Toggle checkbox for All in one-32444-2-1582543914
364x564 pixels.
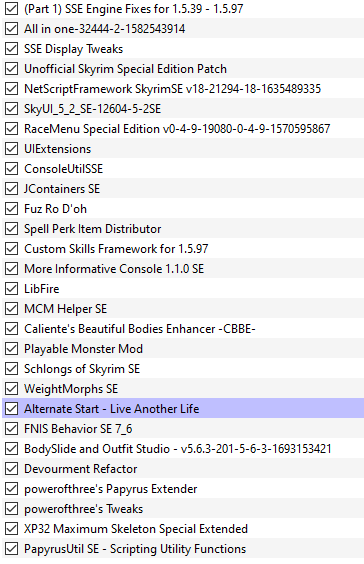[x=12, y=29]
